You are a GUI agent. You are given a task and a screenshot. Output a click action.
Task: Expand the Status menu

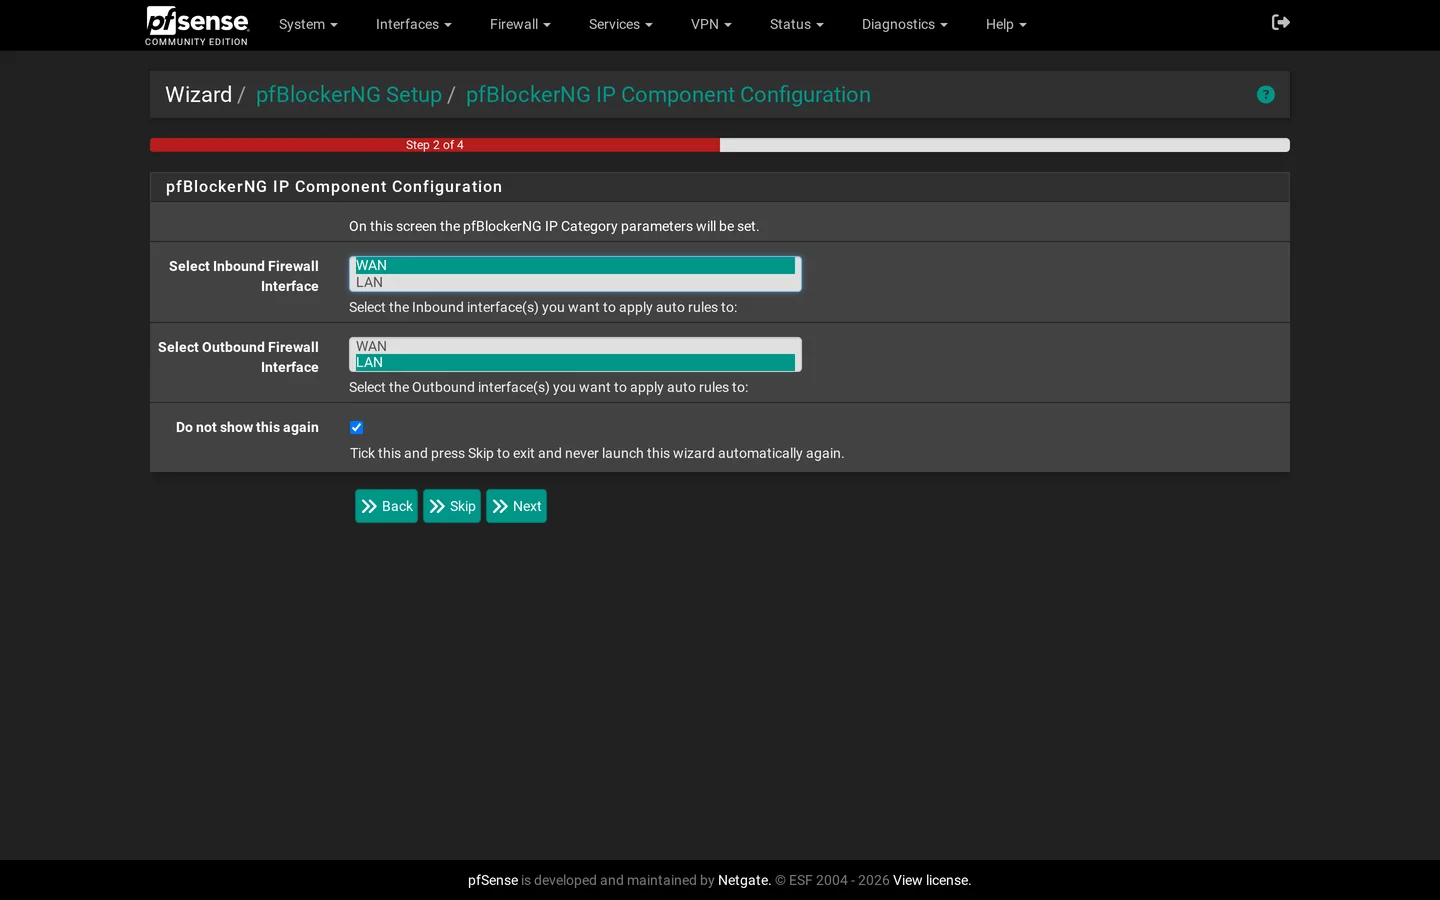tap(796, 25)
